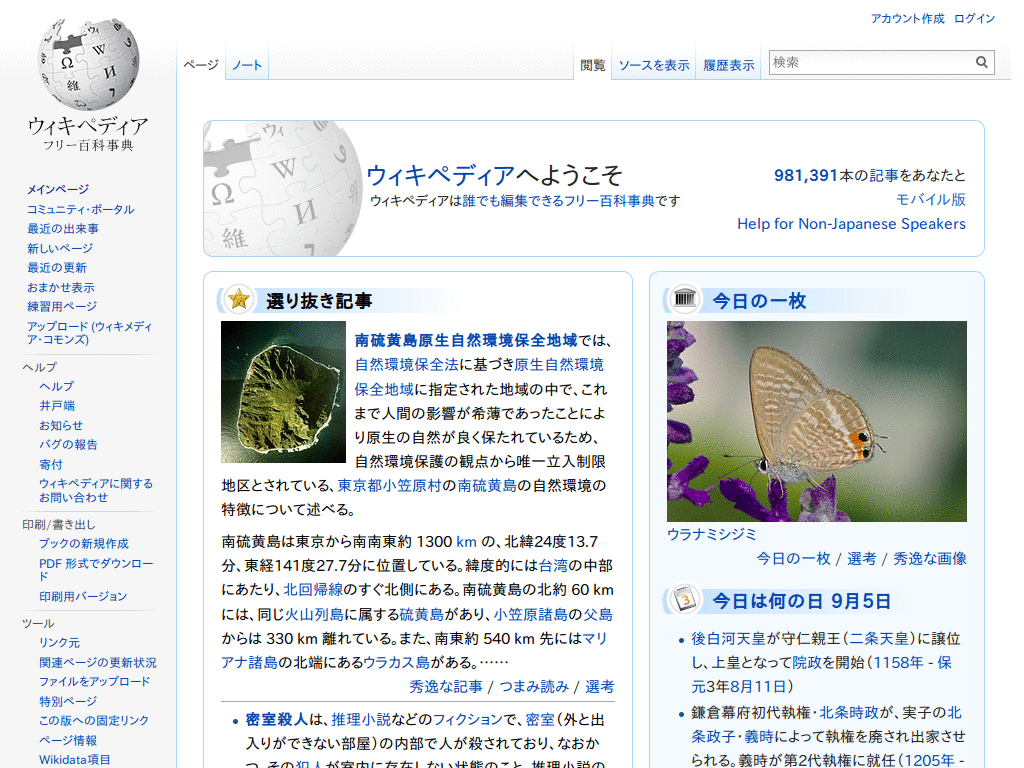Click おまかせ表示 random page link
This screenshot has height=768, width=1024.
(x=60, y=287)
